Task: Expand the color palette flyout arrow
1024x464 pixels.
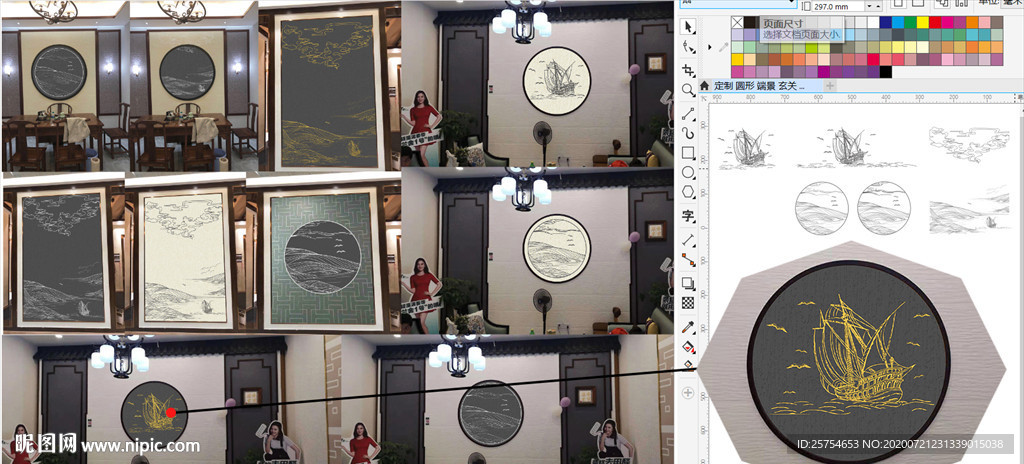Action: coord(711,46)
